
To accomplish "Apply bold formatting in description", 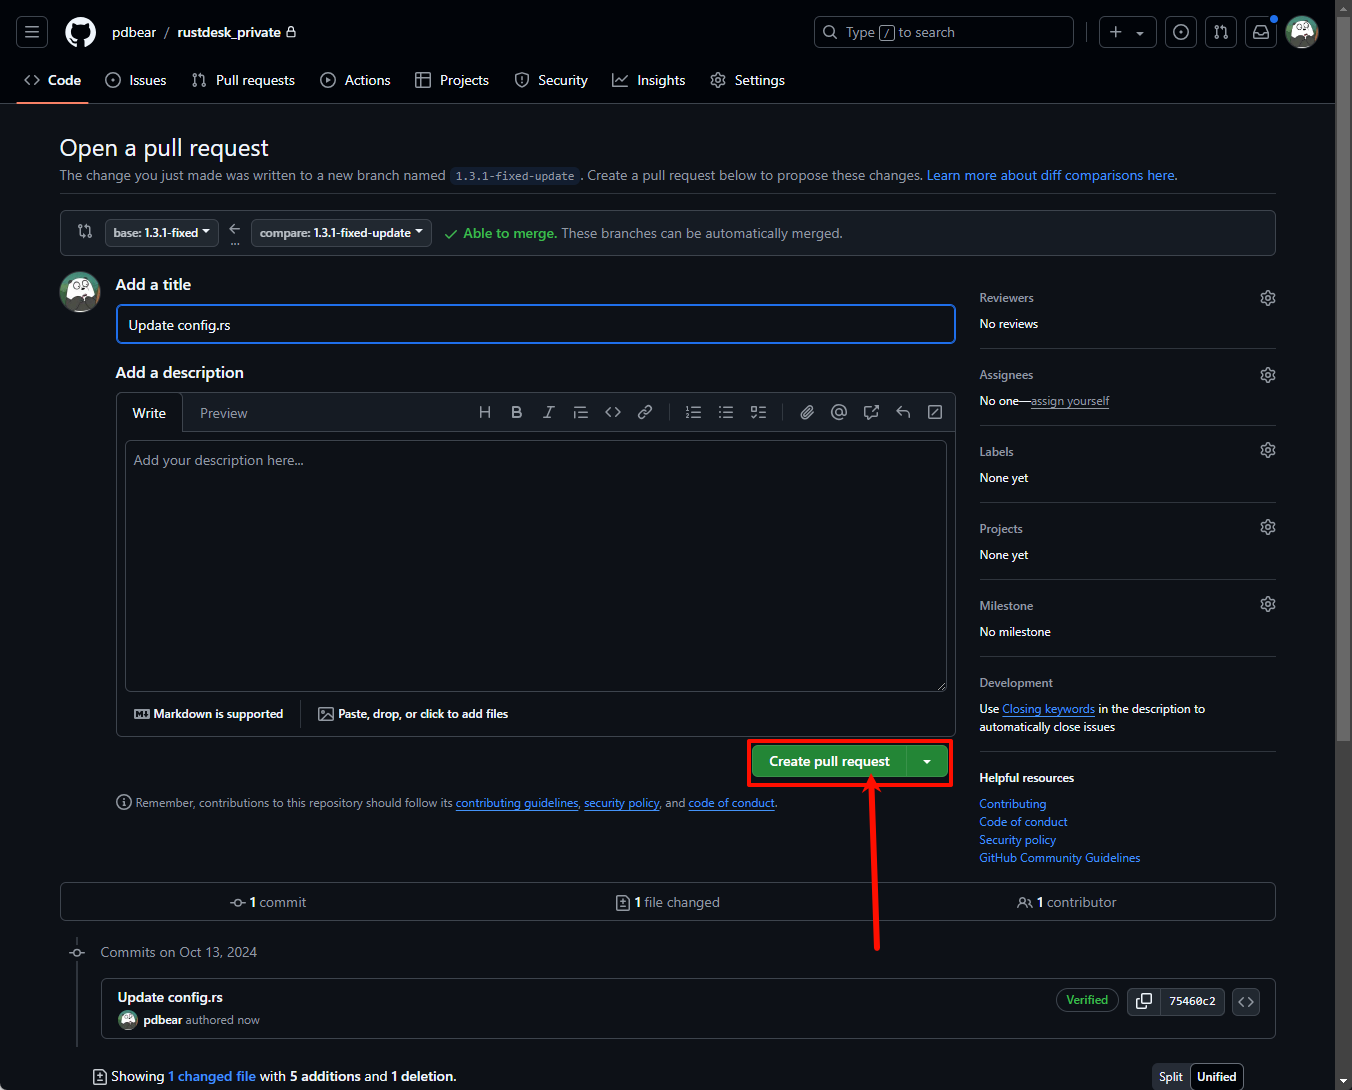I will (x=517, y=412).
